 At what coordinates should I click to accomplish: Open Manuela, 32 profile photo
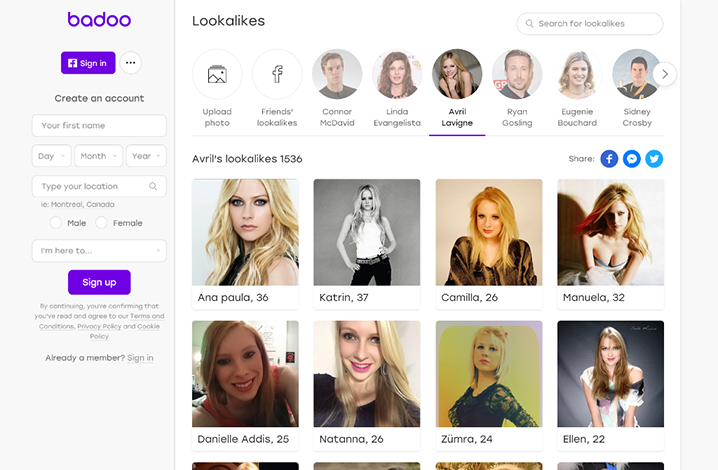pos(610,232)
